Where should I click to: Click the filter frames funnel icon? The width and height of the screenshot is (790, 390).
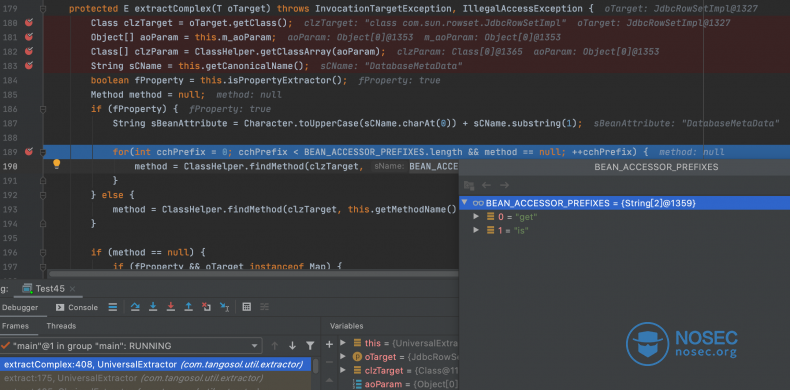pos(310,346)
